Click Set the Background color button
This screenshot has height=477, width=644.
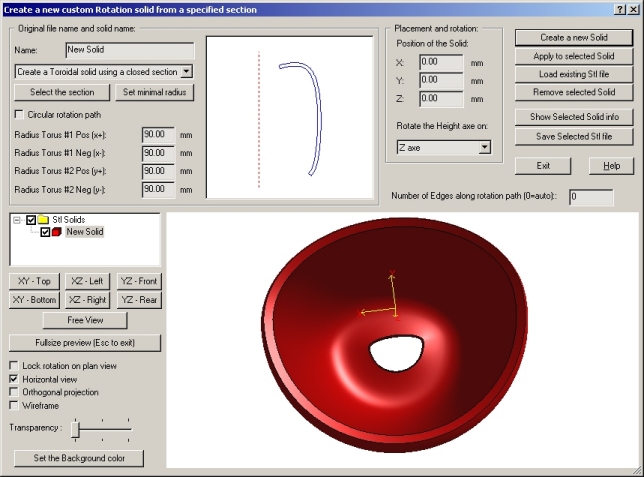(x=79, y=458)
